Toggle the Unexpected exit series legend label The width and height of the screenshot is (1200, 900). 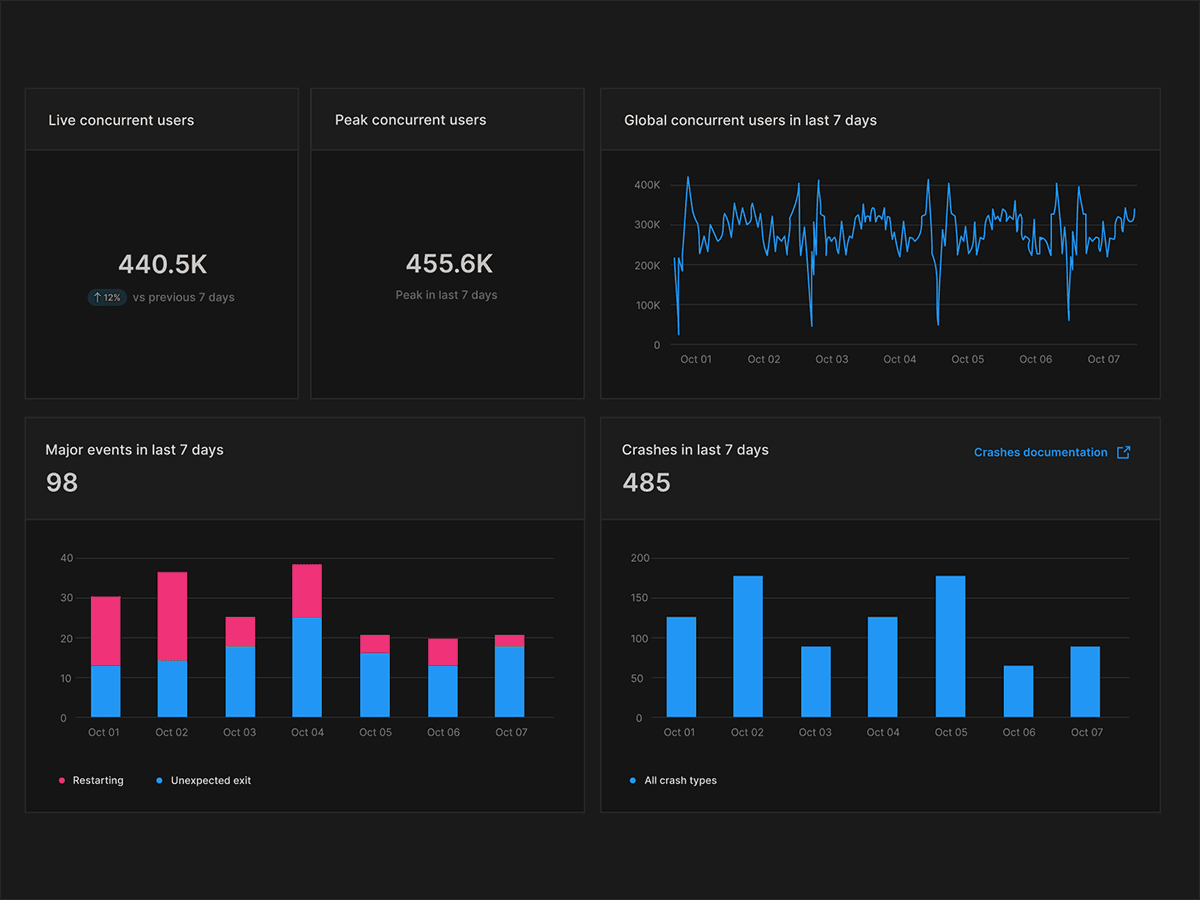coord(211,780)
